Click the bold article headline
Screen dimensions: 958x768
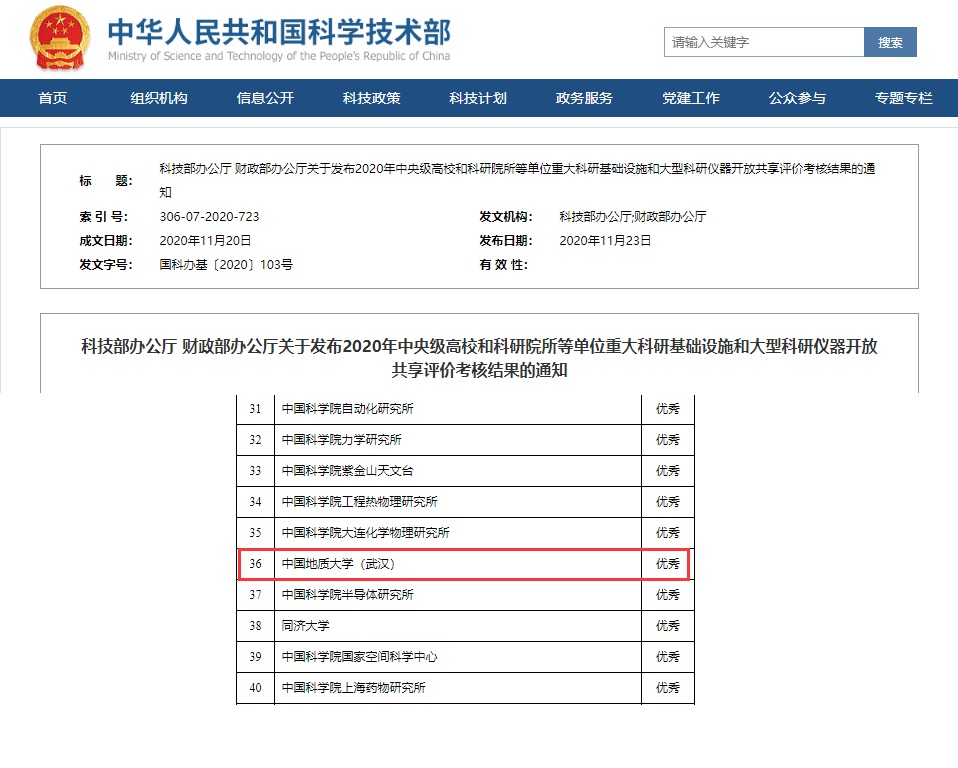point(479,357)
